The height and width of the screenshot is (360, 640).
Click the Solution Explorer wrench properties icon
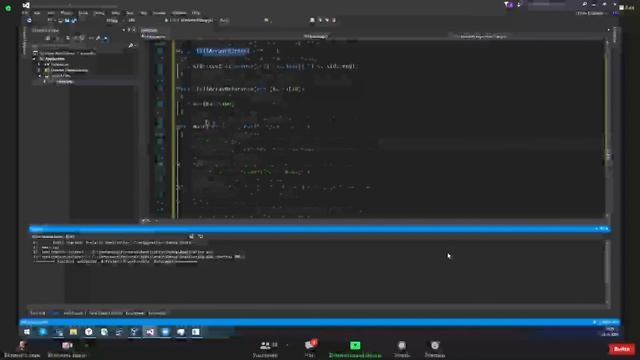[98, 38]
